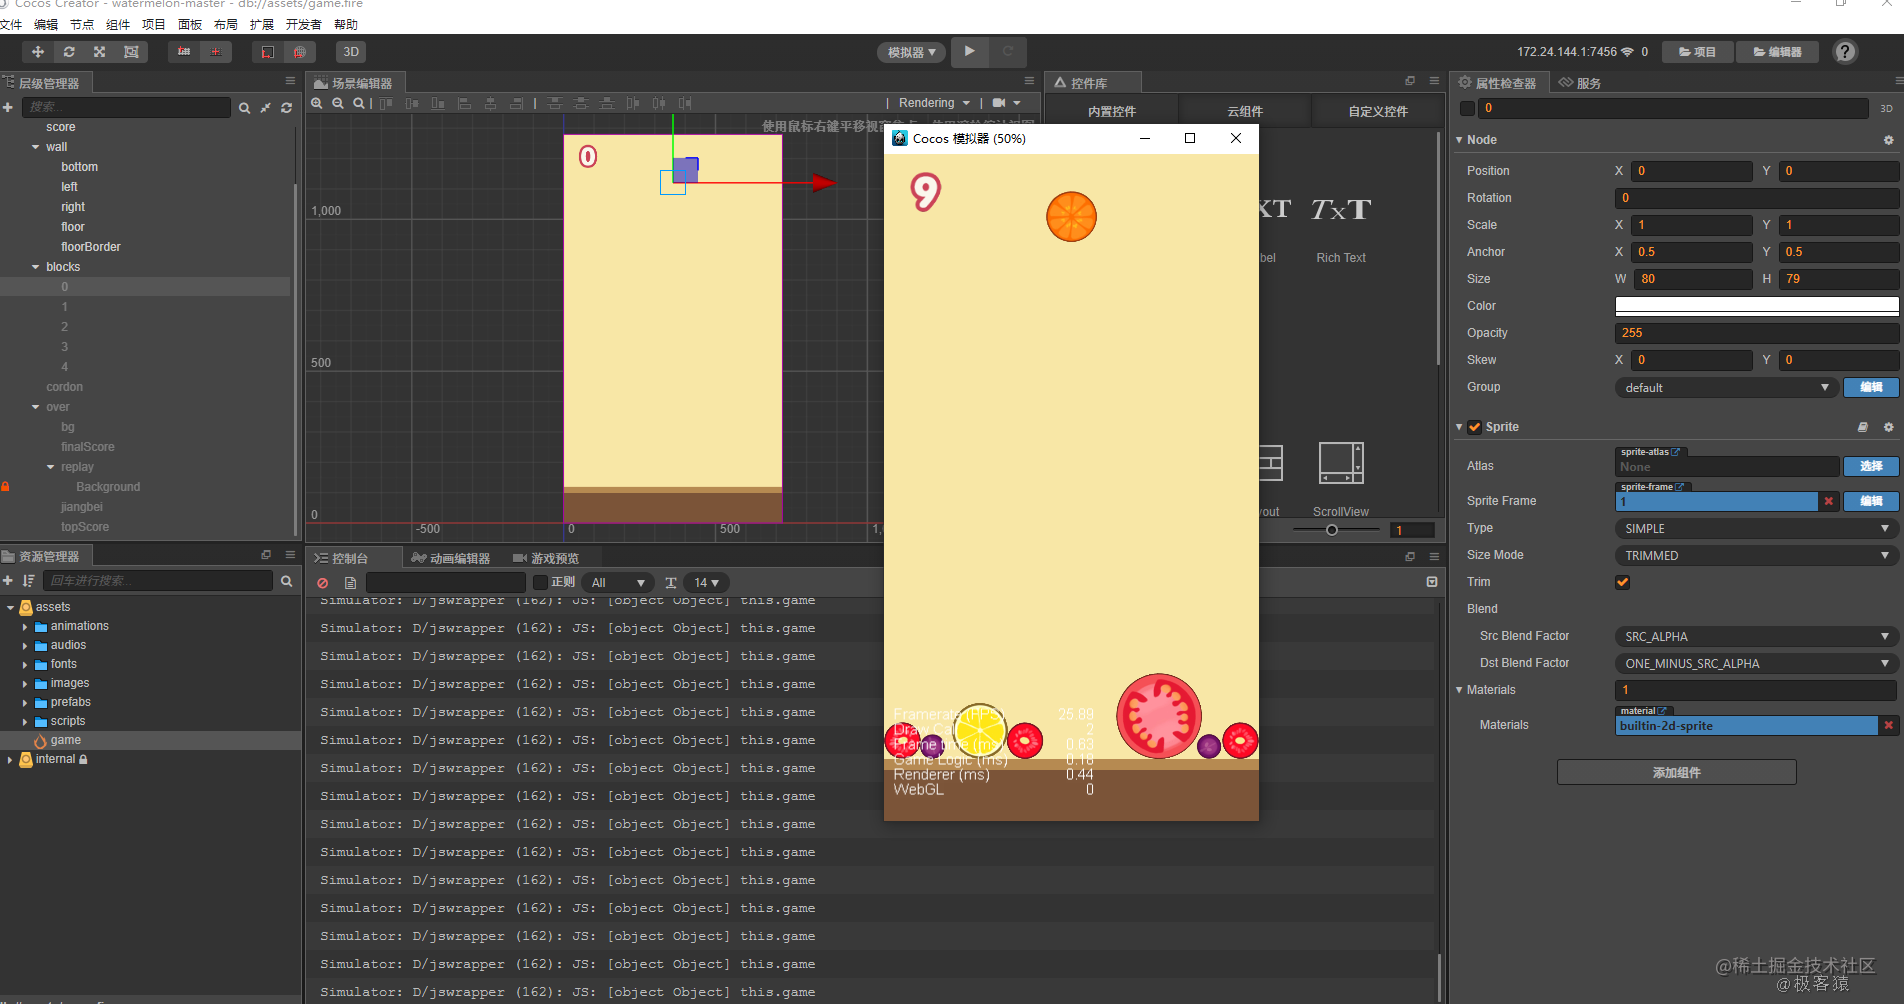Click the 项目 button in the top bar

click(1697, 52)
